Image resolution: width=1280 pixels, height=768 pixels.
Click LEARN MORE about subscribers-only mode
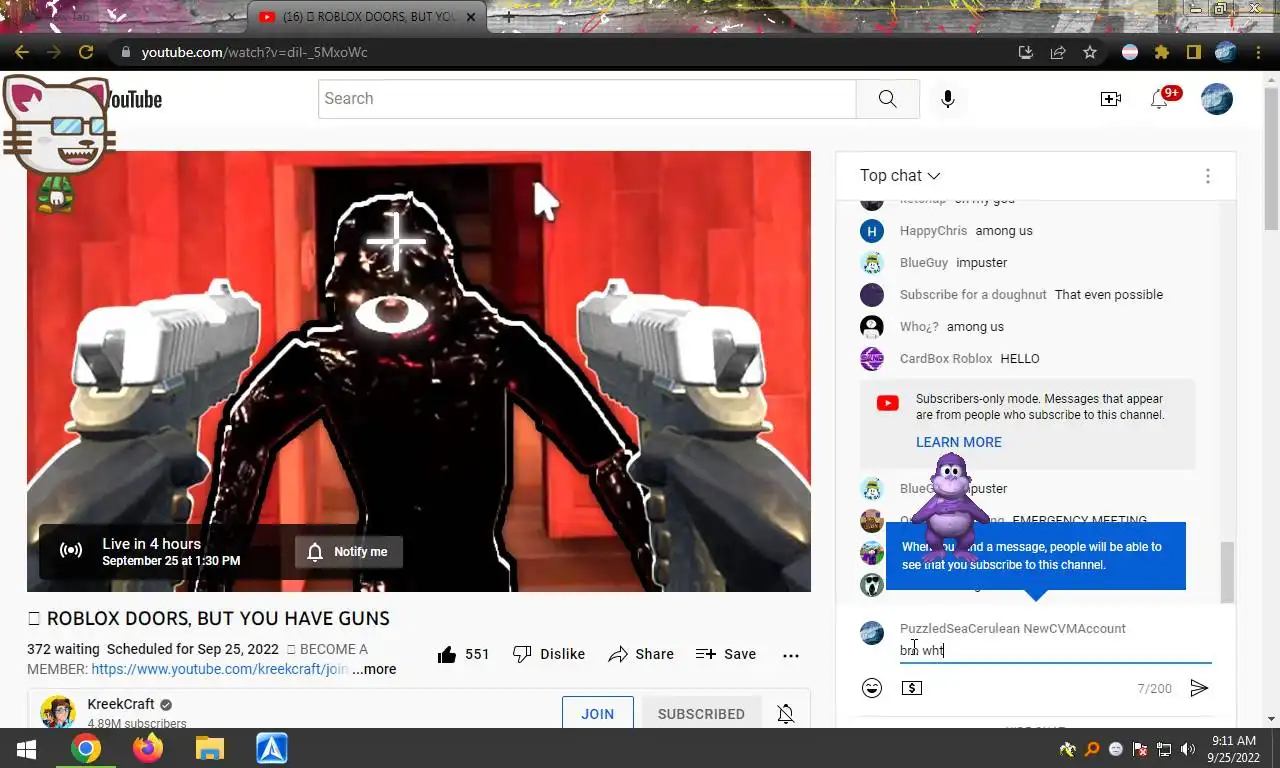click(x=958, y=442)
